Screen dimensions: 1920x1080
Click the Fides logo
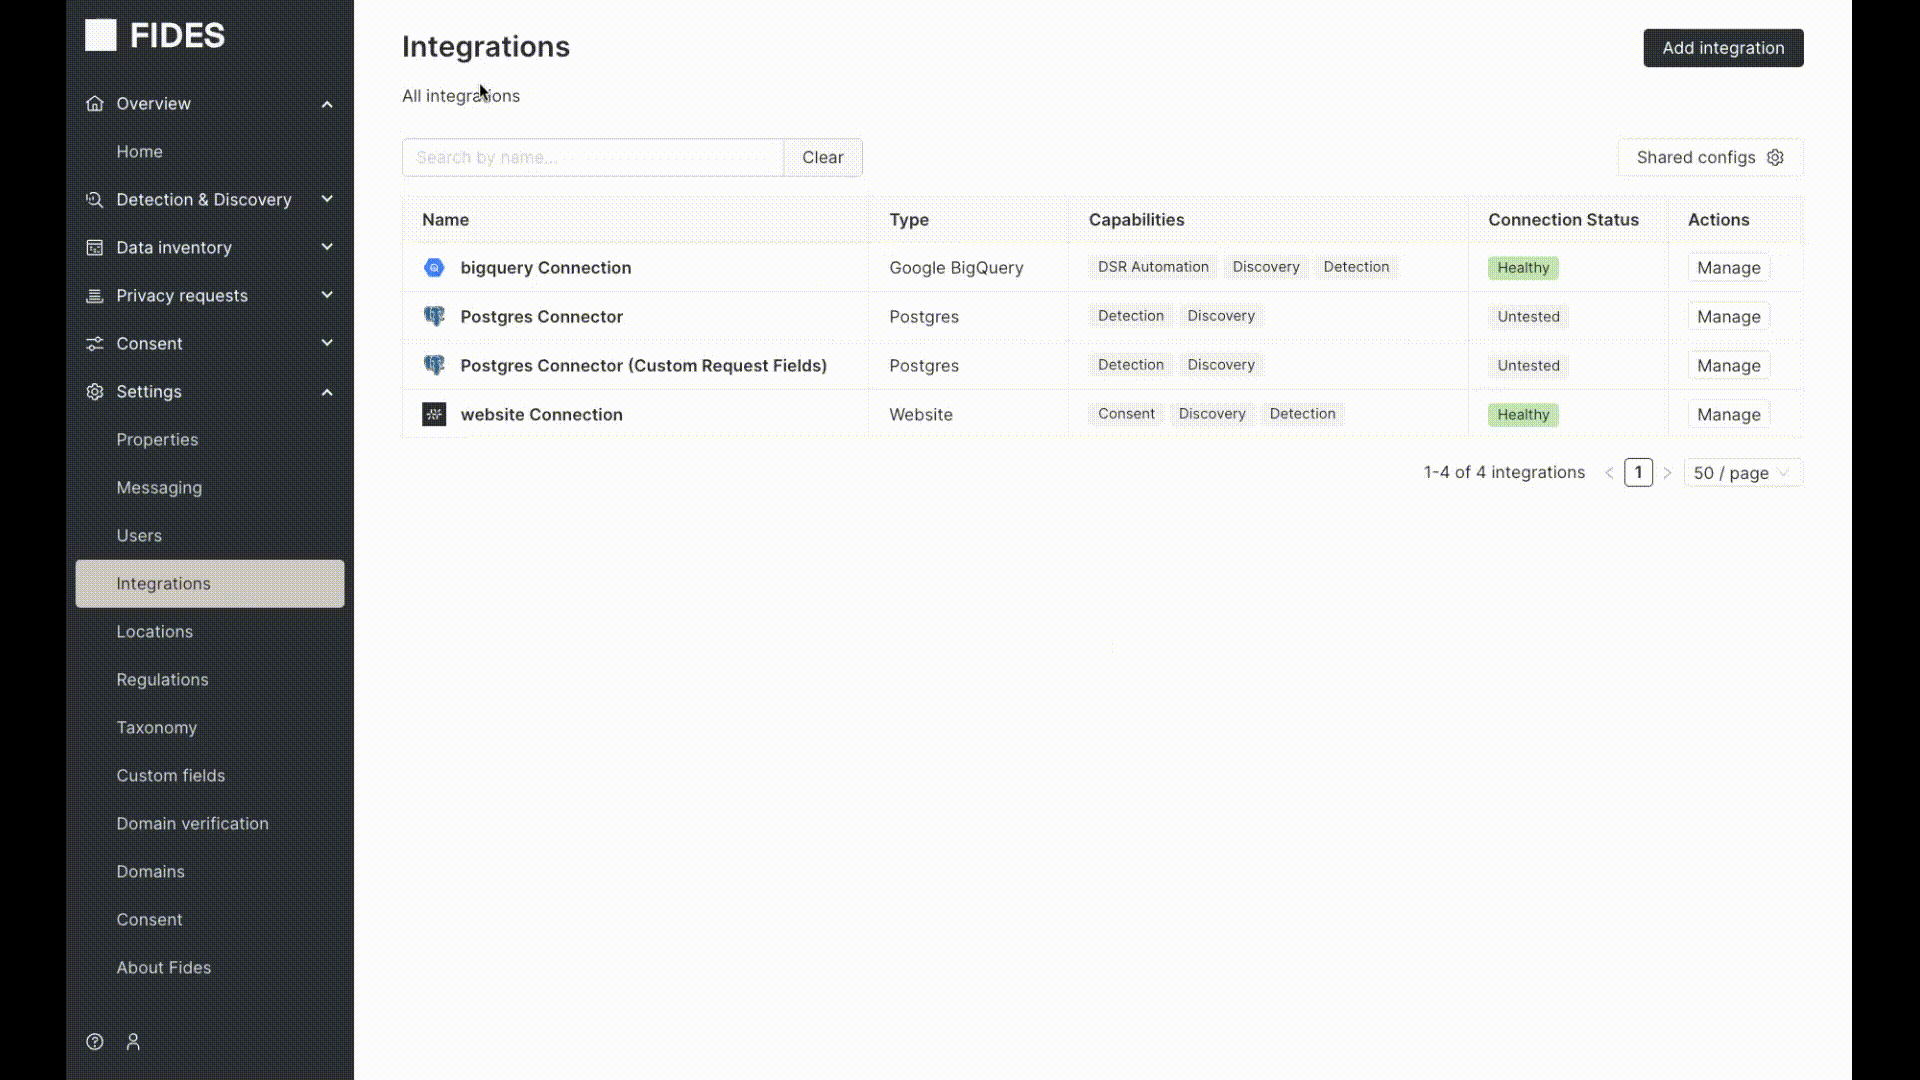[x=155, y=36]
